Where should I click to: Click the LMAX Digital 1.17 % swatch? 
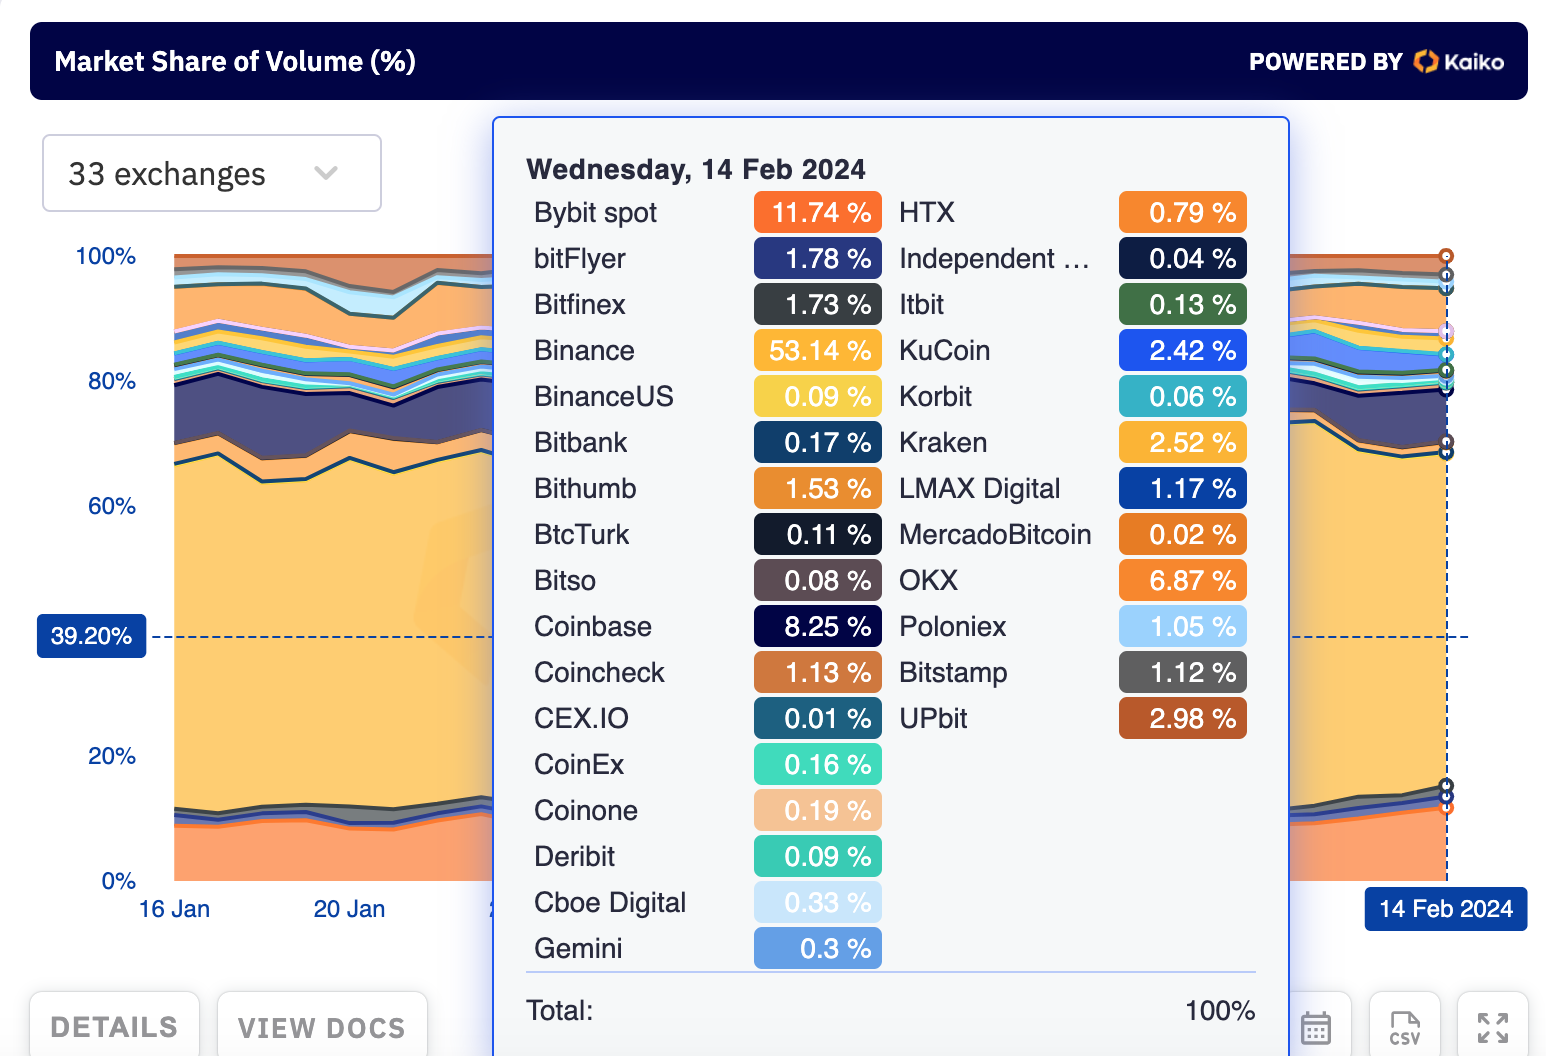(1183, 489)
